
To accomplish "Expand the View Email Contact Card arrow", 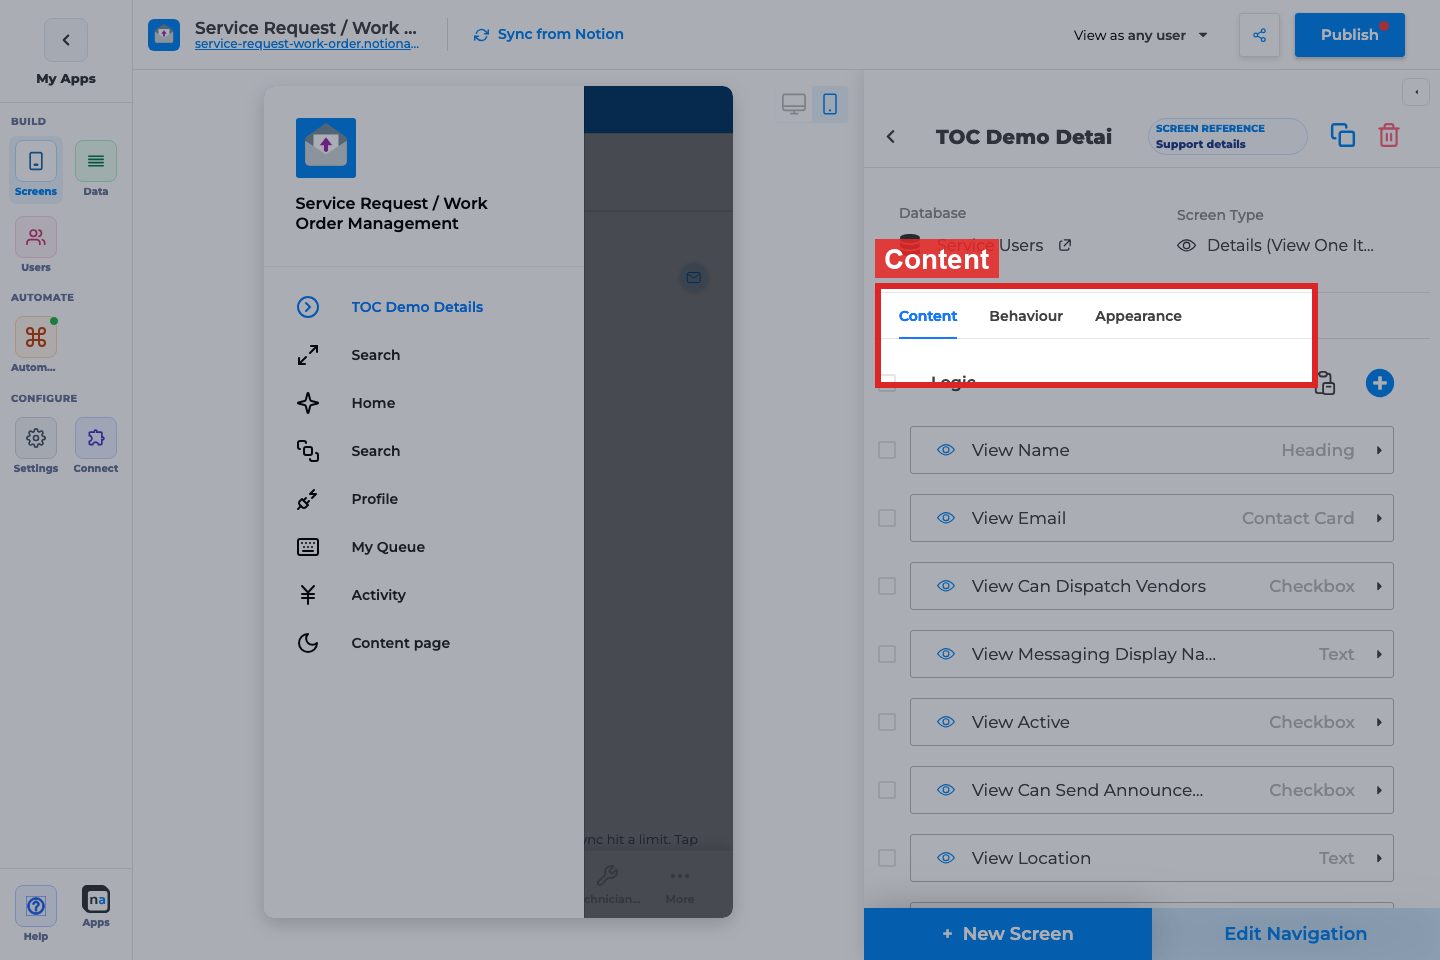I will 1379,518.
